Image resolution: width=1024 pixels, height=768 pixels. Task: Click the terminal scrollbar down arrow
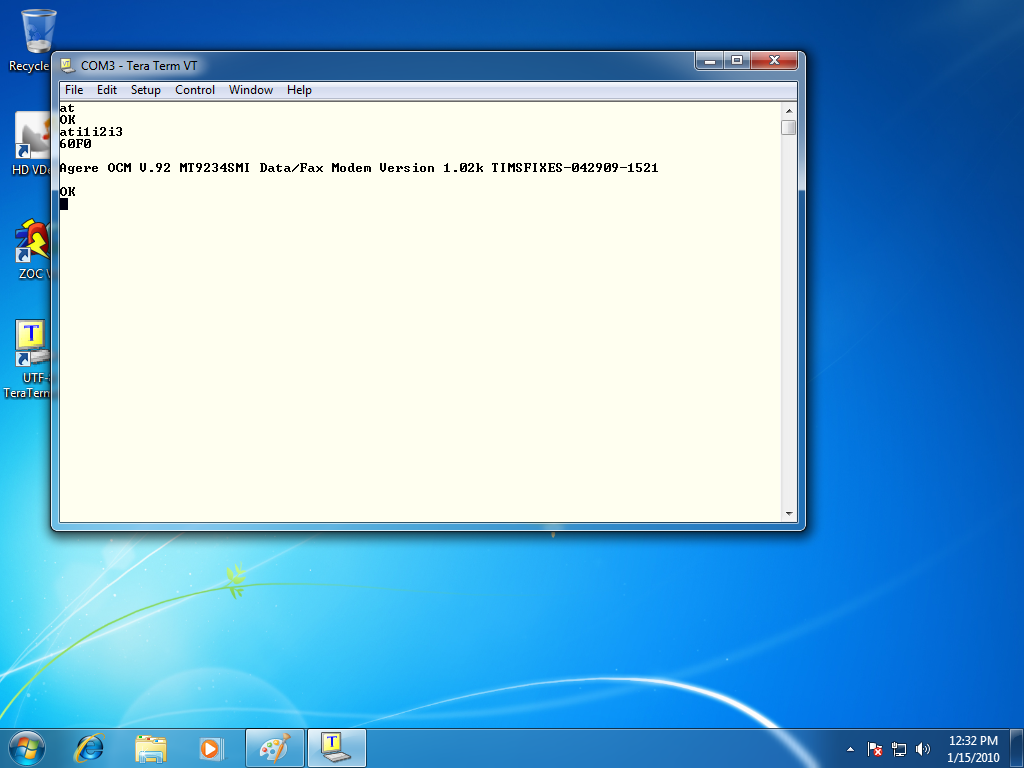[789, 513]
